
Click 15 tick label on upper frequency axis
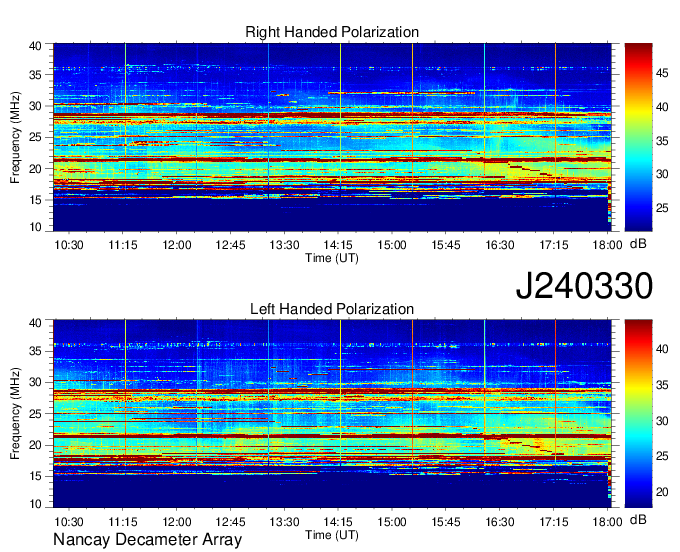pos(36,200)
